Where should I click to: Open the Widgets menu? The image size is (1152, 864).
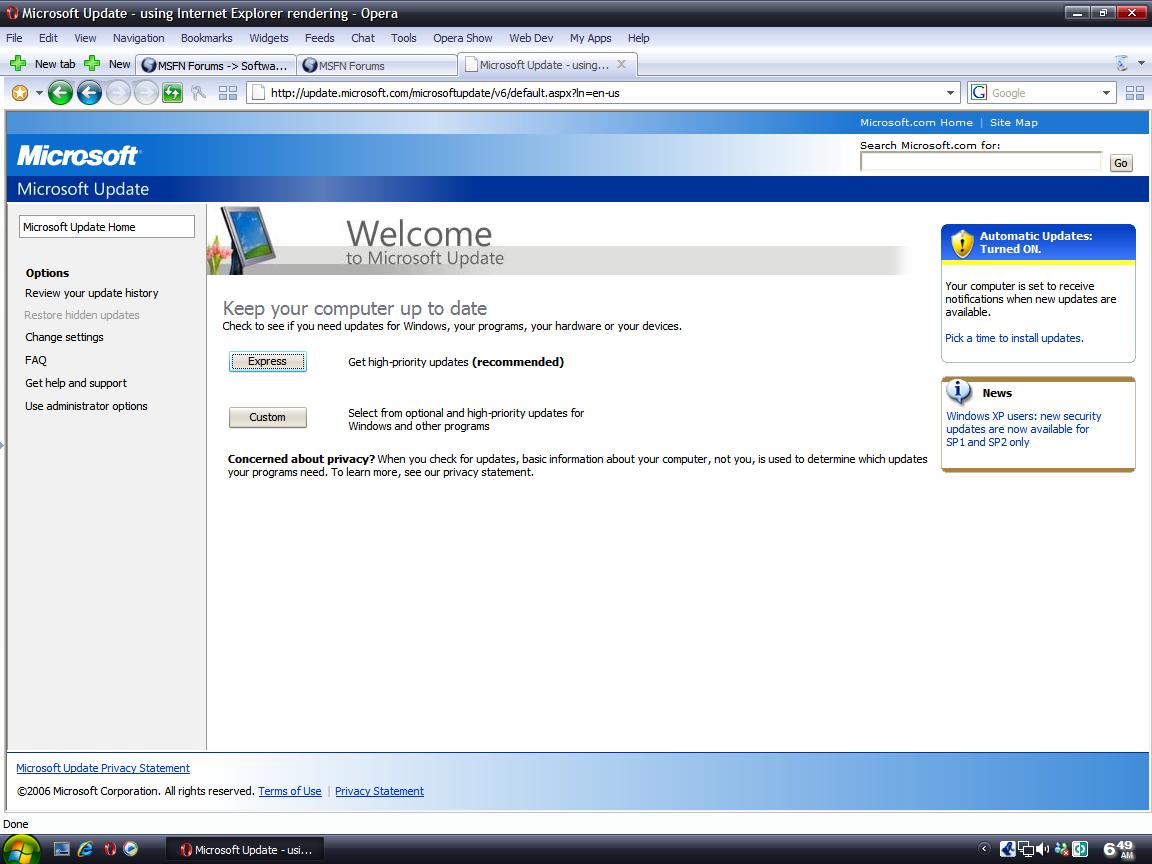(x=269, y=38)
